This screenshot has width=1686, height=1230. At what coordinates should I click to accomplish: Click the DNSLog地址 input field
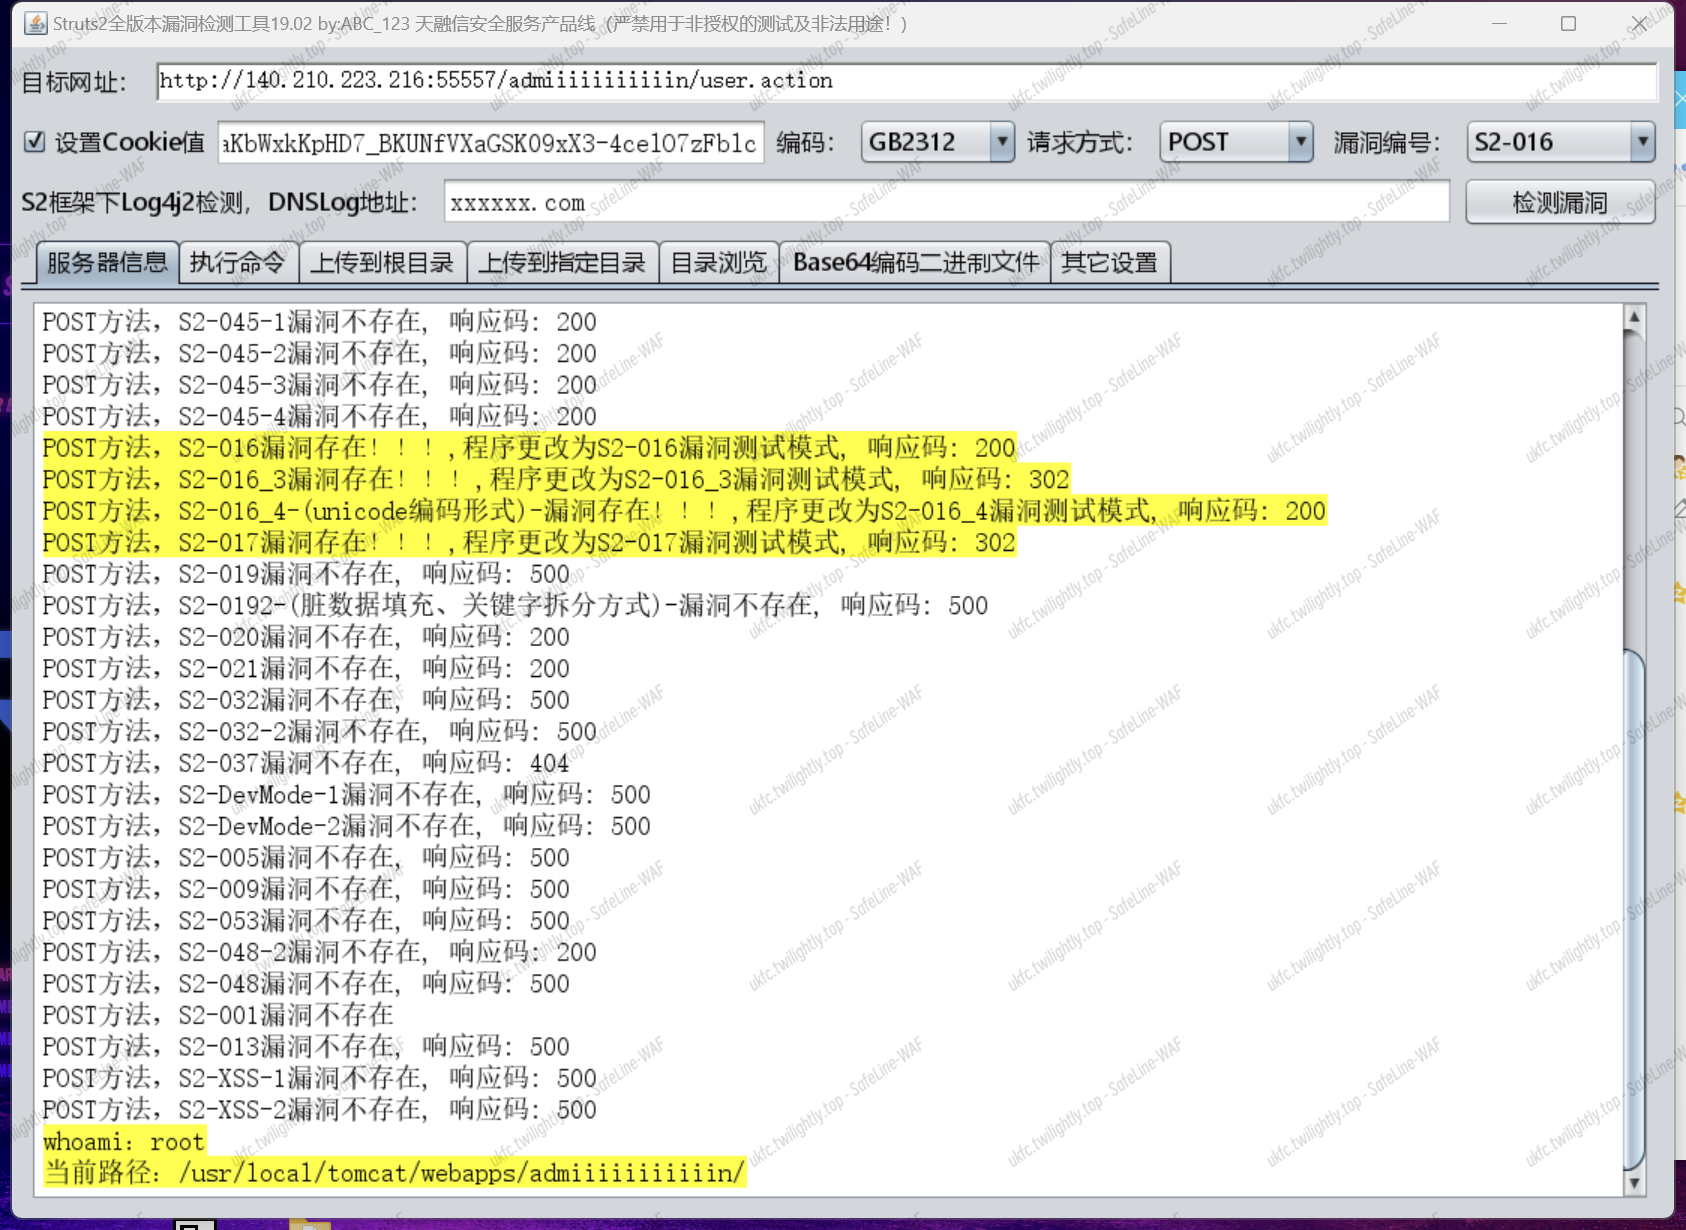[945, 203]
